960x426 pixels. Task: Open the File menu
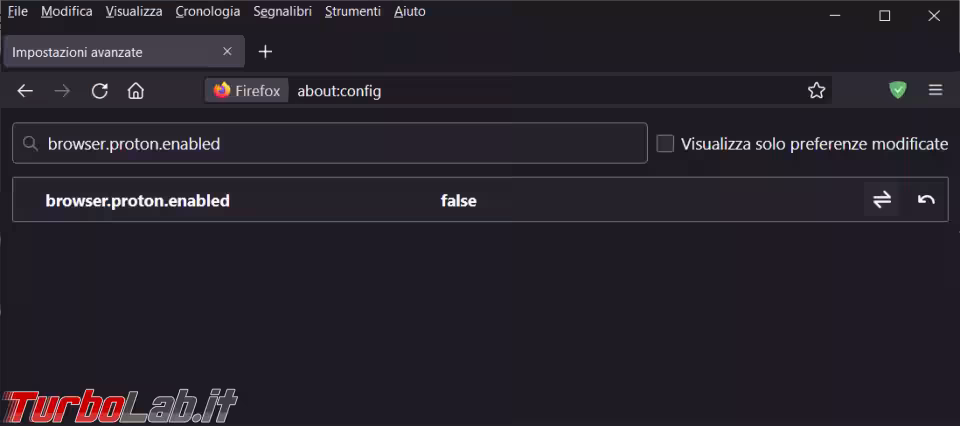tap(18, 12)
